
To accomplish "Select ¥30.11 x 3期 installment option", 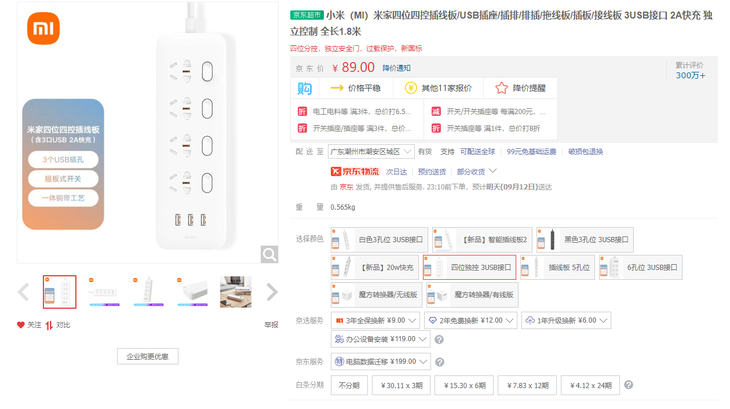I will point(401,385).
